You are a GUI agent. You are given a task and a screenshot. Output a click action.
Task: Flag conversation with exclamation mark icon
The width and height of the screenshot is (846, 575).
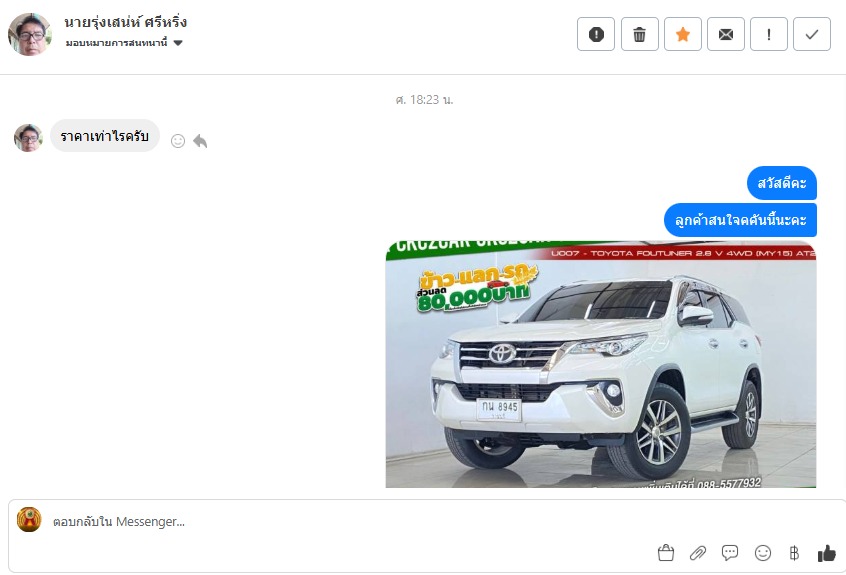click(x=769, y=35)
